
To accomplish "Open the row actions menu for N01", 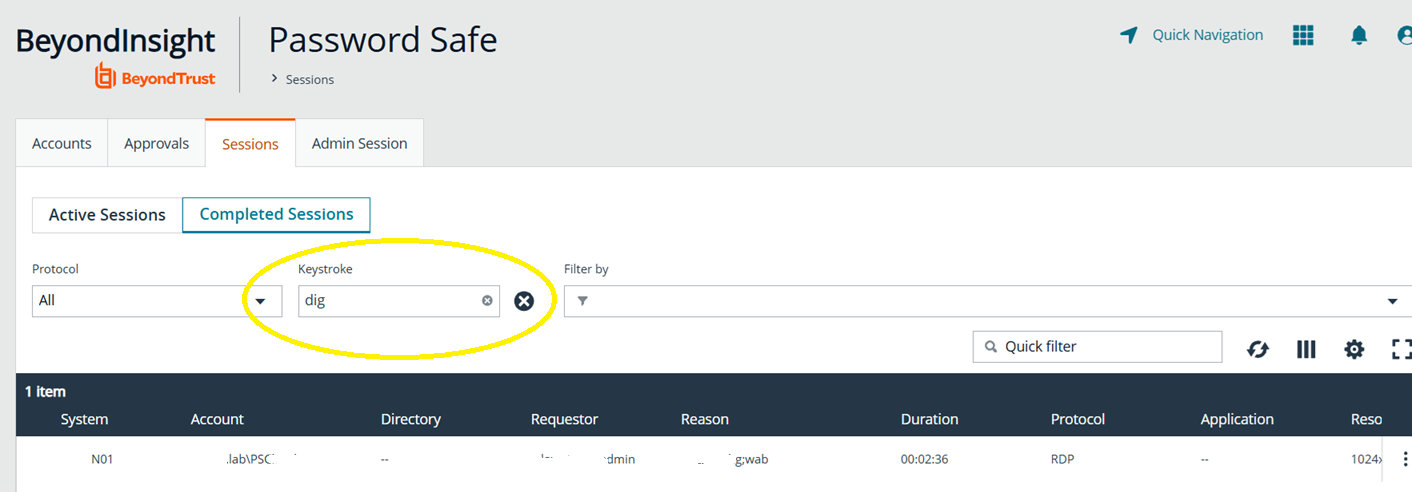I will (x=1404, y=460).
